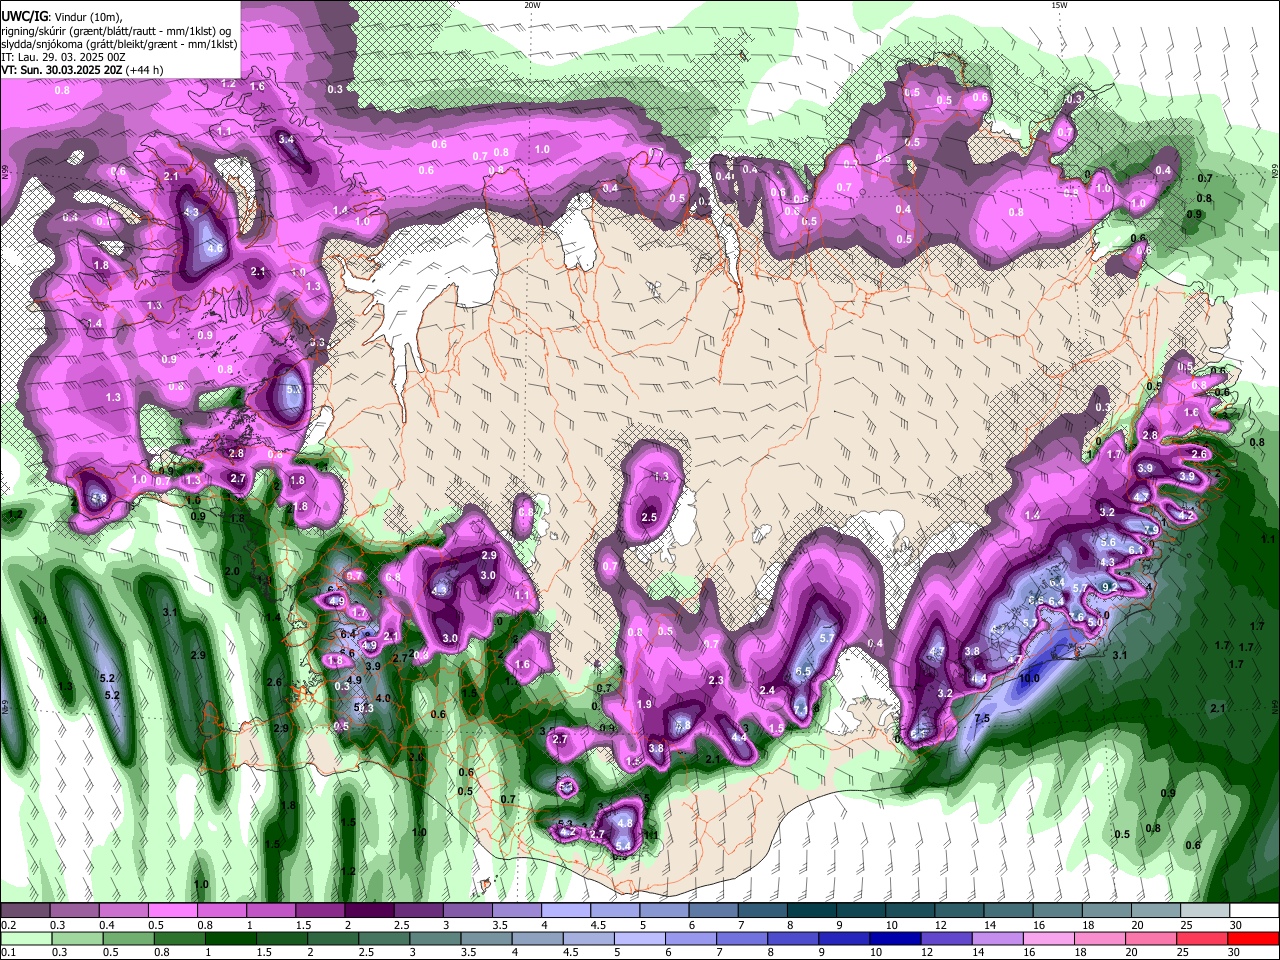Click the "VT: Sun. 30.03.2025 20Z (+44 h)" line

82,70
